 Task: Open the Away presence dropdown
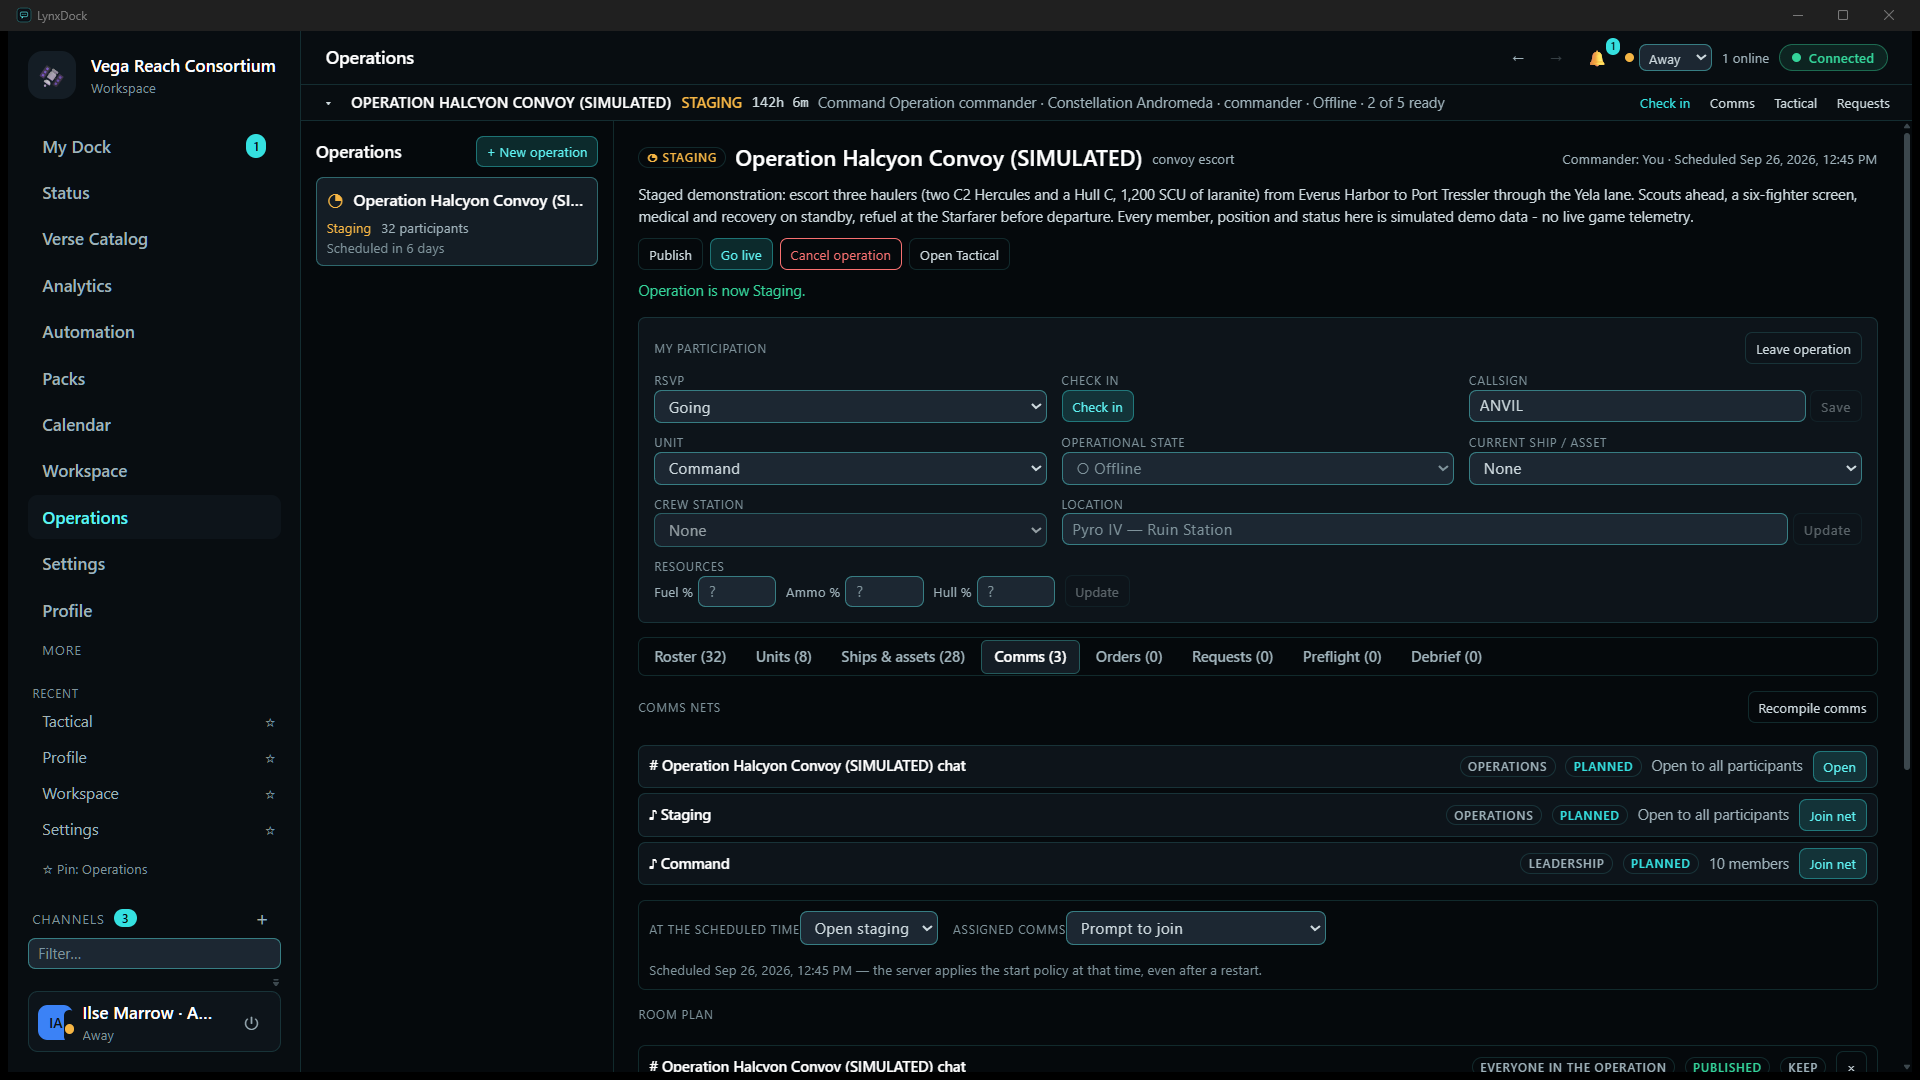1675,58
